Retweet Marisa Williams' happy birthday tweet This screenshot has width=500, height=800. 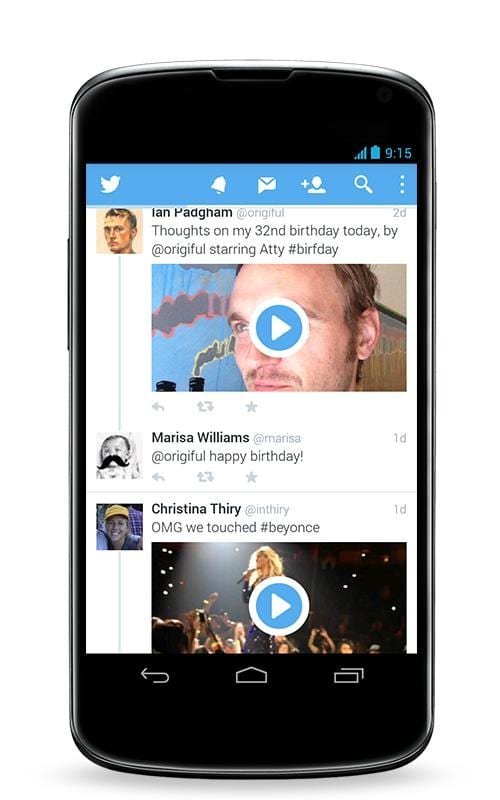[205, 477]
